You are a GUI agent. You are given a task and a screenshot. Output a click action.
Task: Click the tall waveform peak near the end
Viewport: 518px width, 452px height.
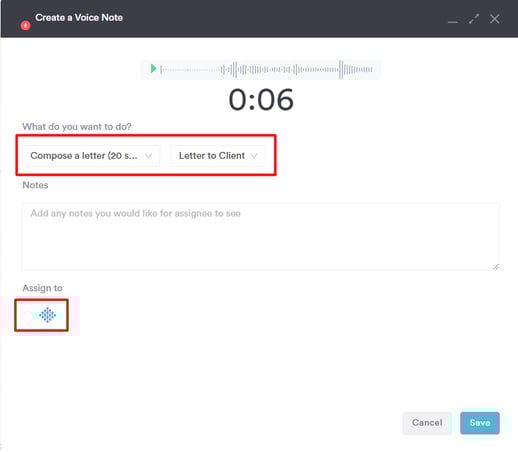[x=341, y=69]
